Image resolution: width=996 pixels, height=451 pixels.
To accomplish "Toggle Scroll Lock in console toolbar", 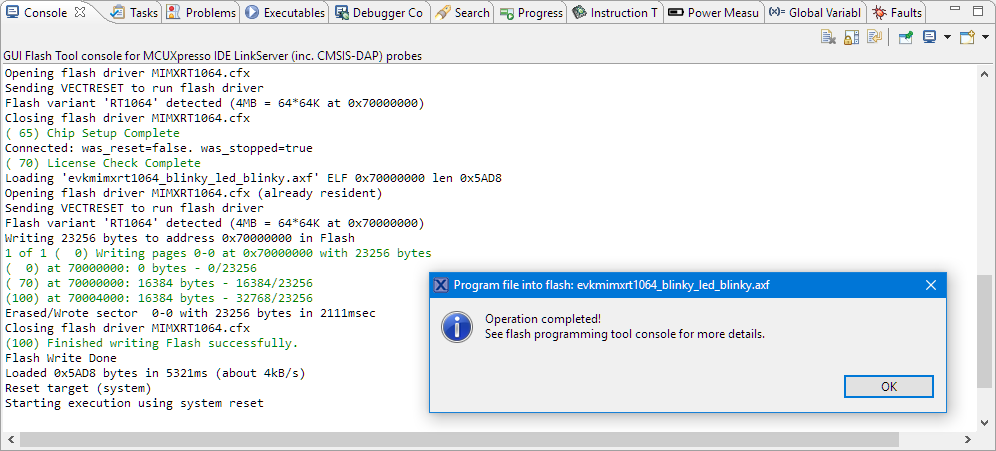I will click(x=851, y=38).
